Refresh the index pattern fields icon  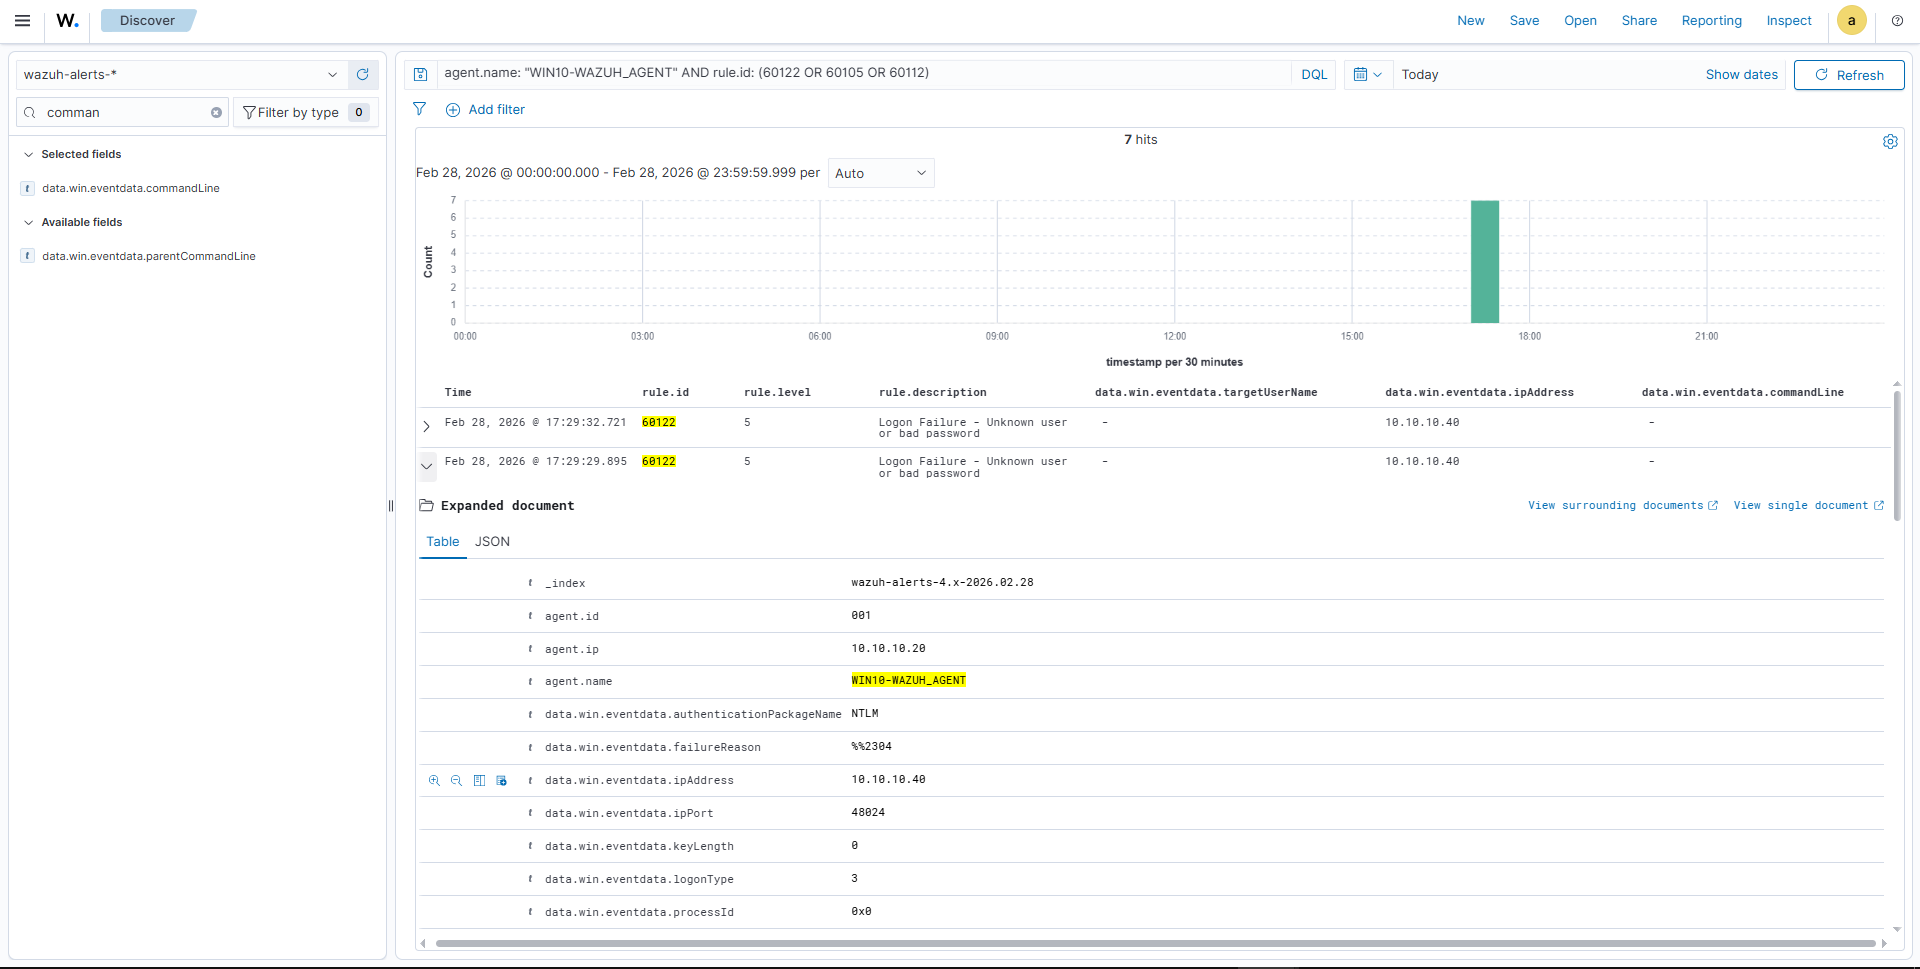[363, 75]
